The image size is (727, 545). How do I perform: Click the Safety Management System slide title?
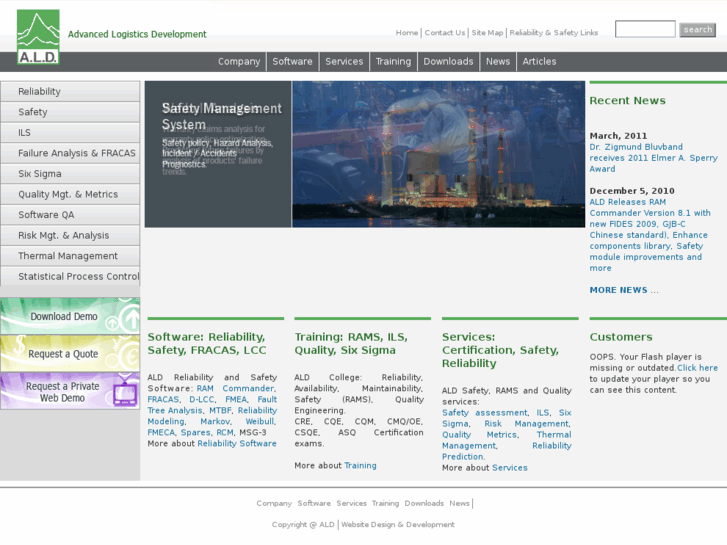[x=222, y=116]
